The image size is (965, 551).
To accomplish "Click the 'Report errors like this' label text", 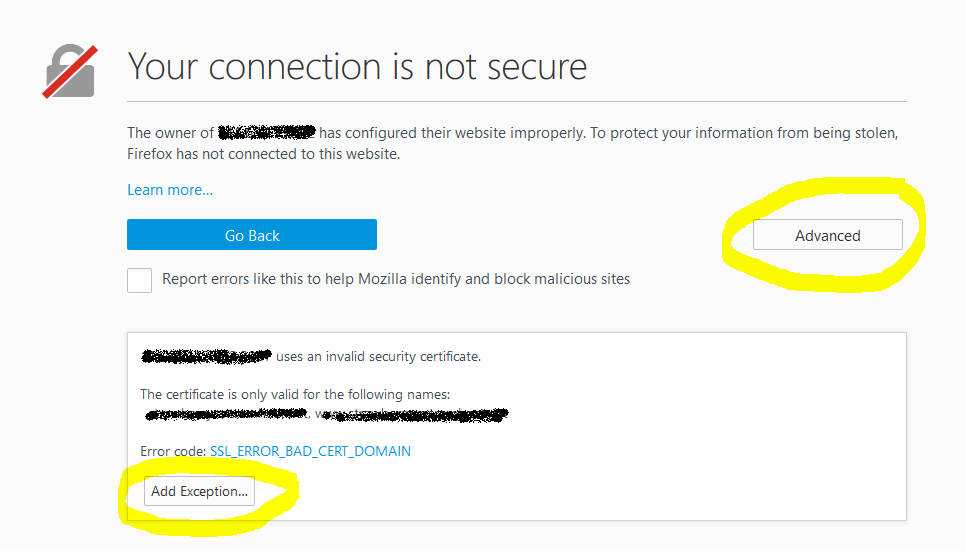I will [396, 279].
